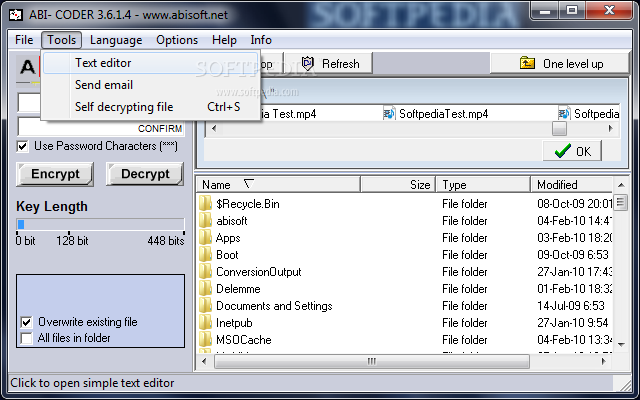
Task: Click file list vertical scrollbar up arrow
Action: pos(621,185)
